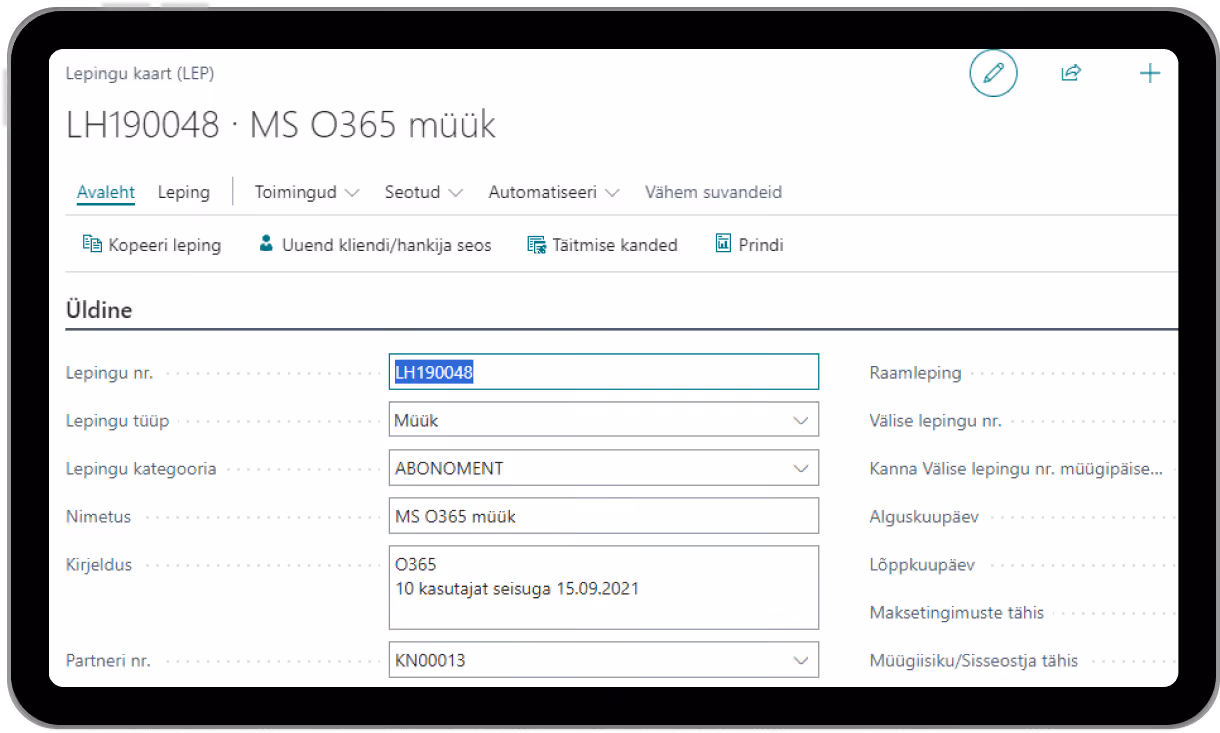Click the Alguskuupäev label

point(924,517)
